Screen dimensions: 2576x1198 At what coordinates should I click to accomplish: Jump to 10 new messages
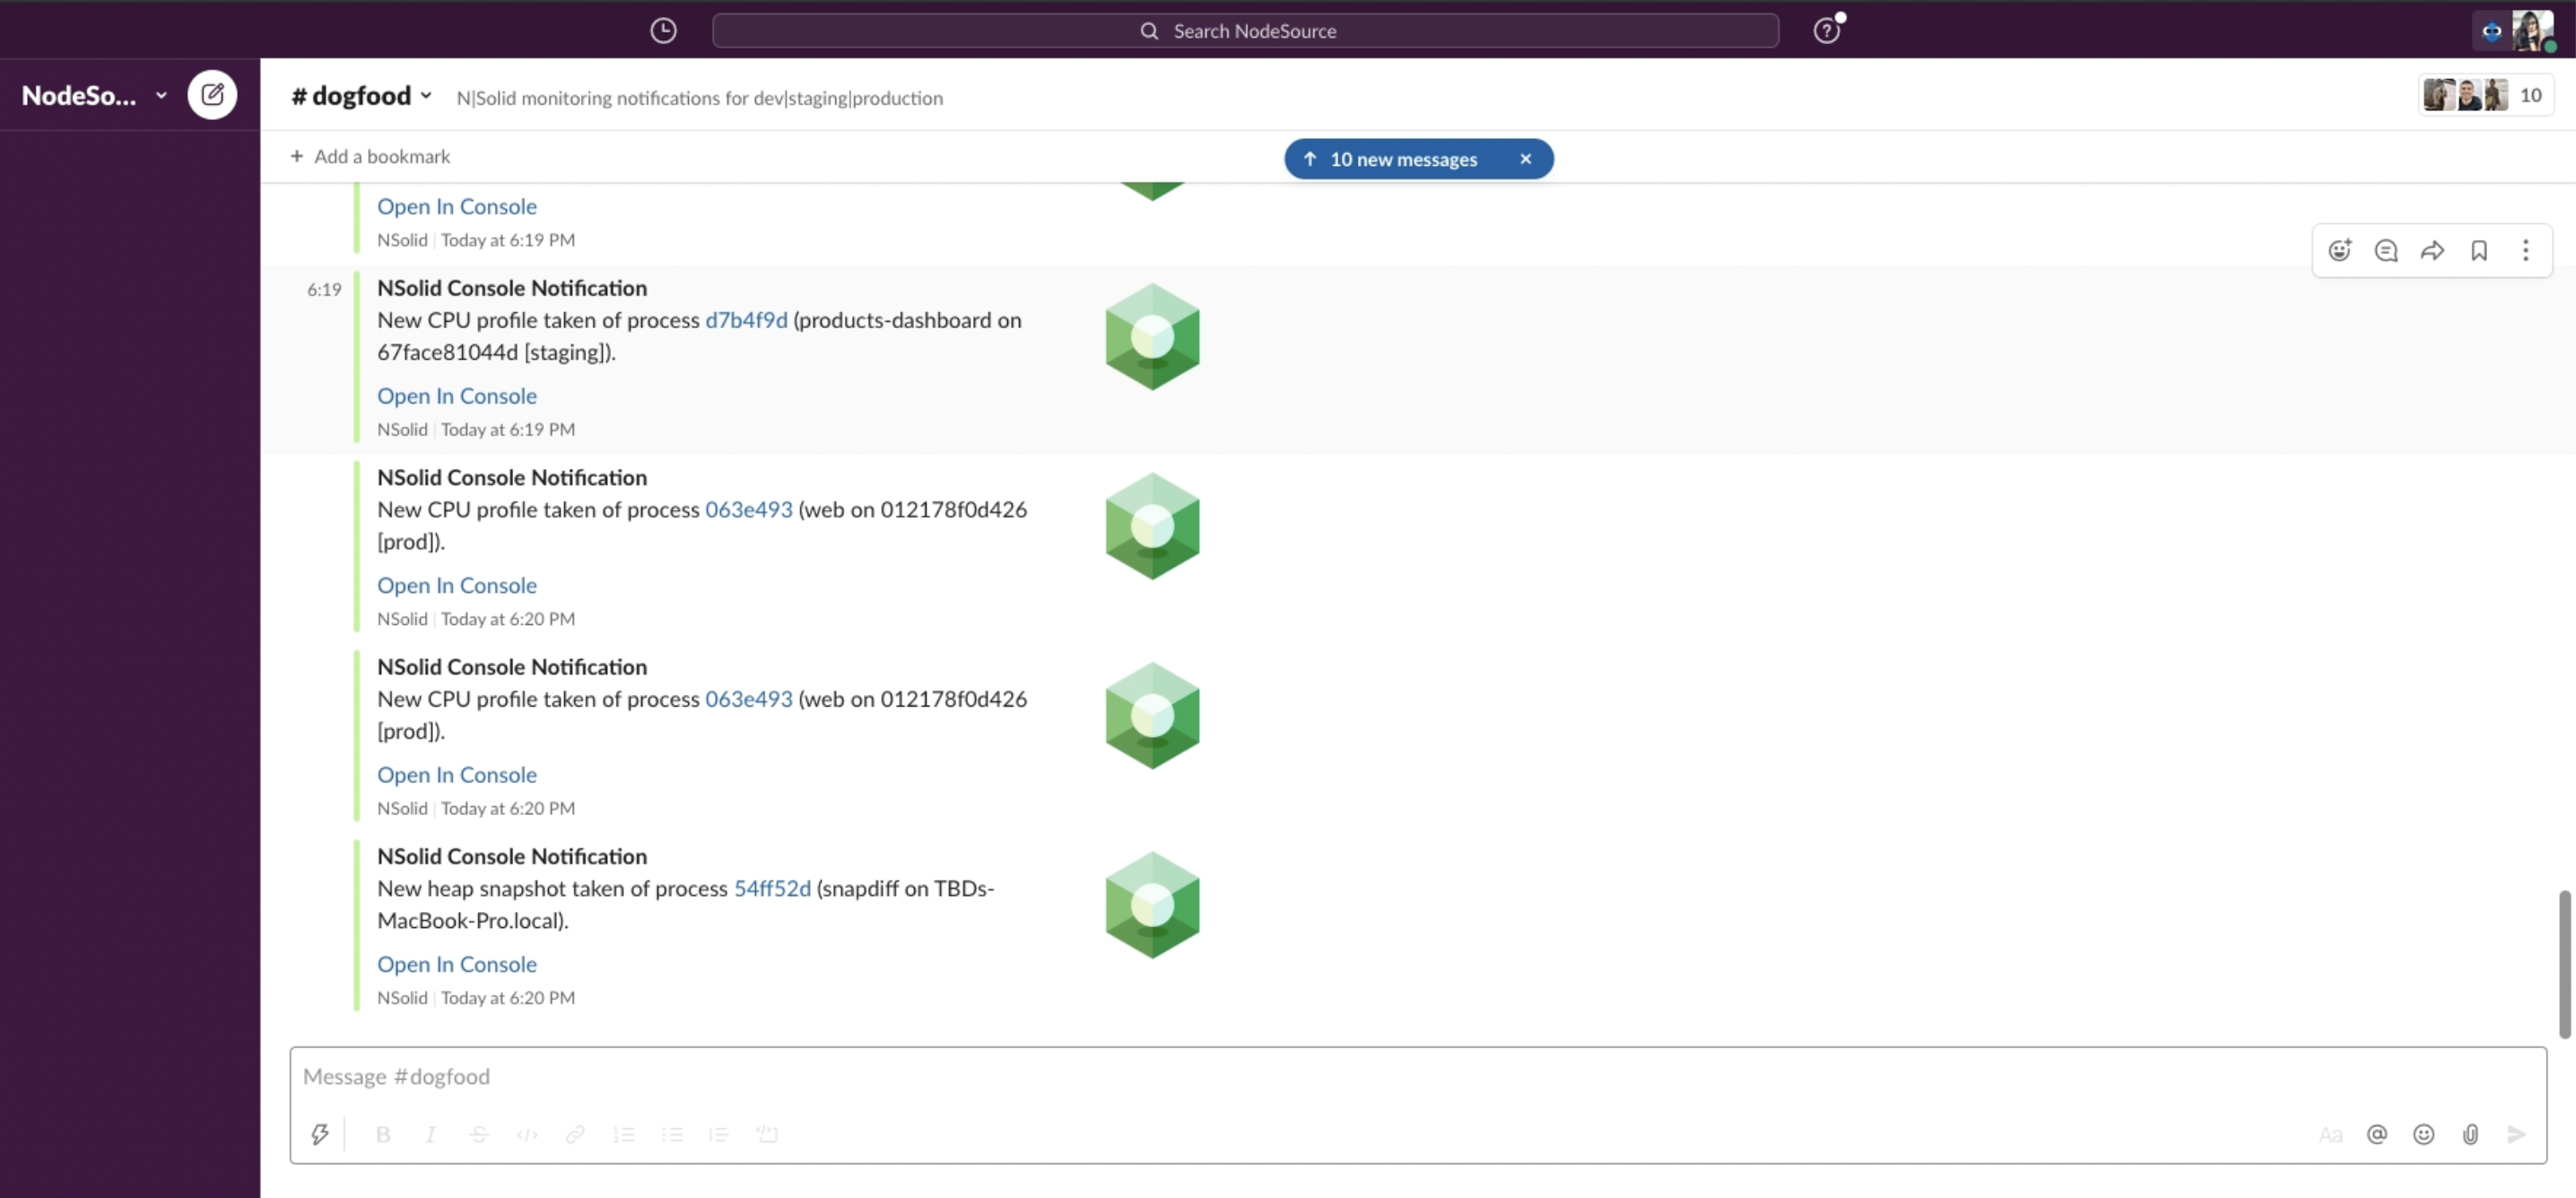pyautogui.click(x=1401, y=159)
